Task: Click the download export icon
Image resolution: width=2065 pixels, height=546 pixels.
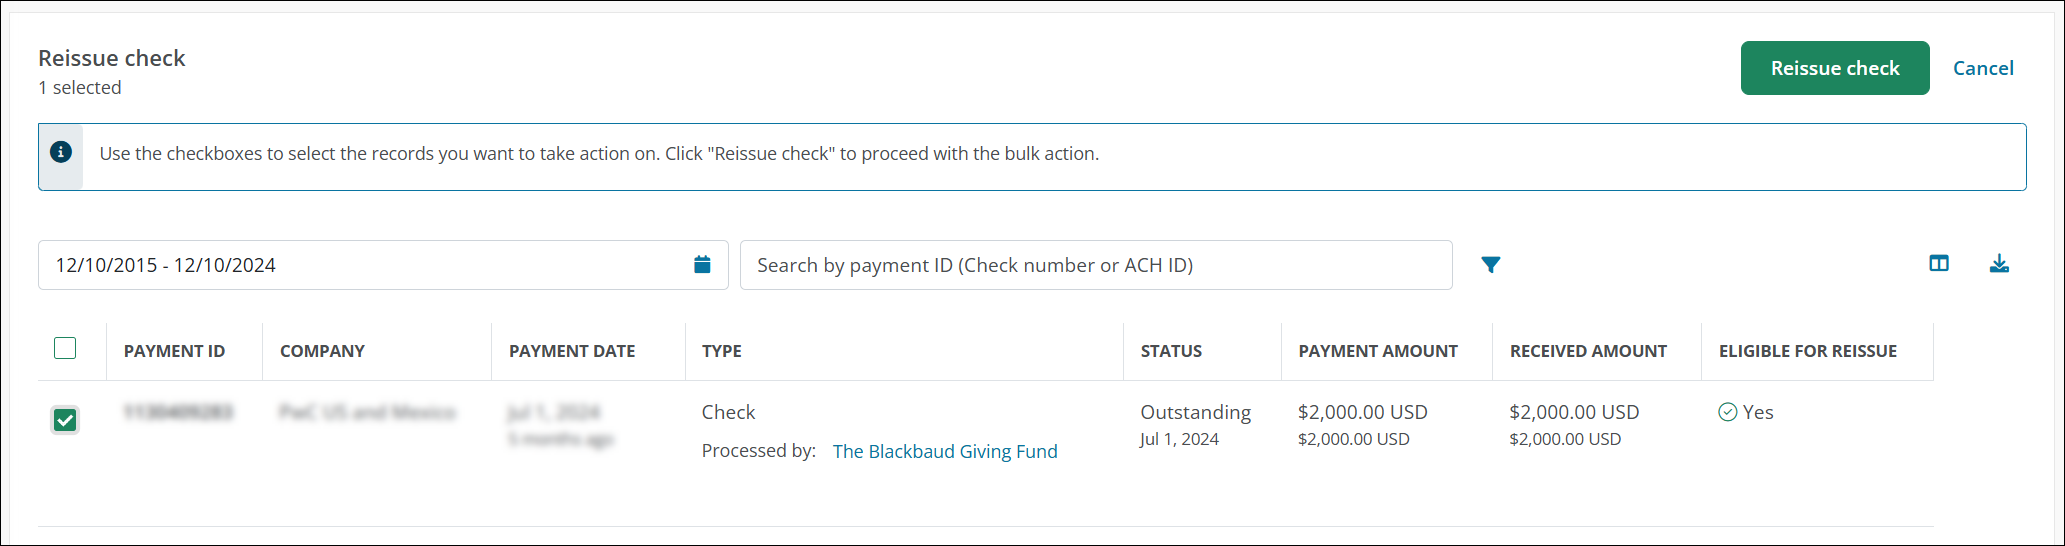Action: 1999,264
